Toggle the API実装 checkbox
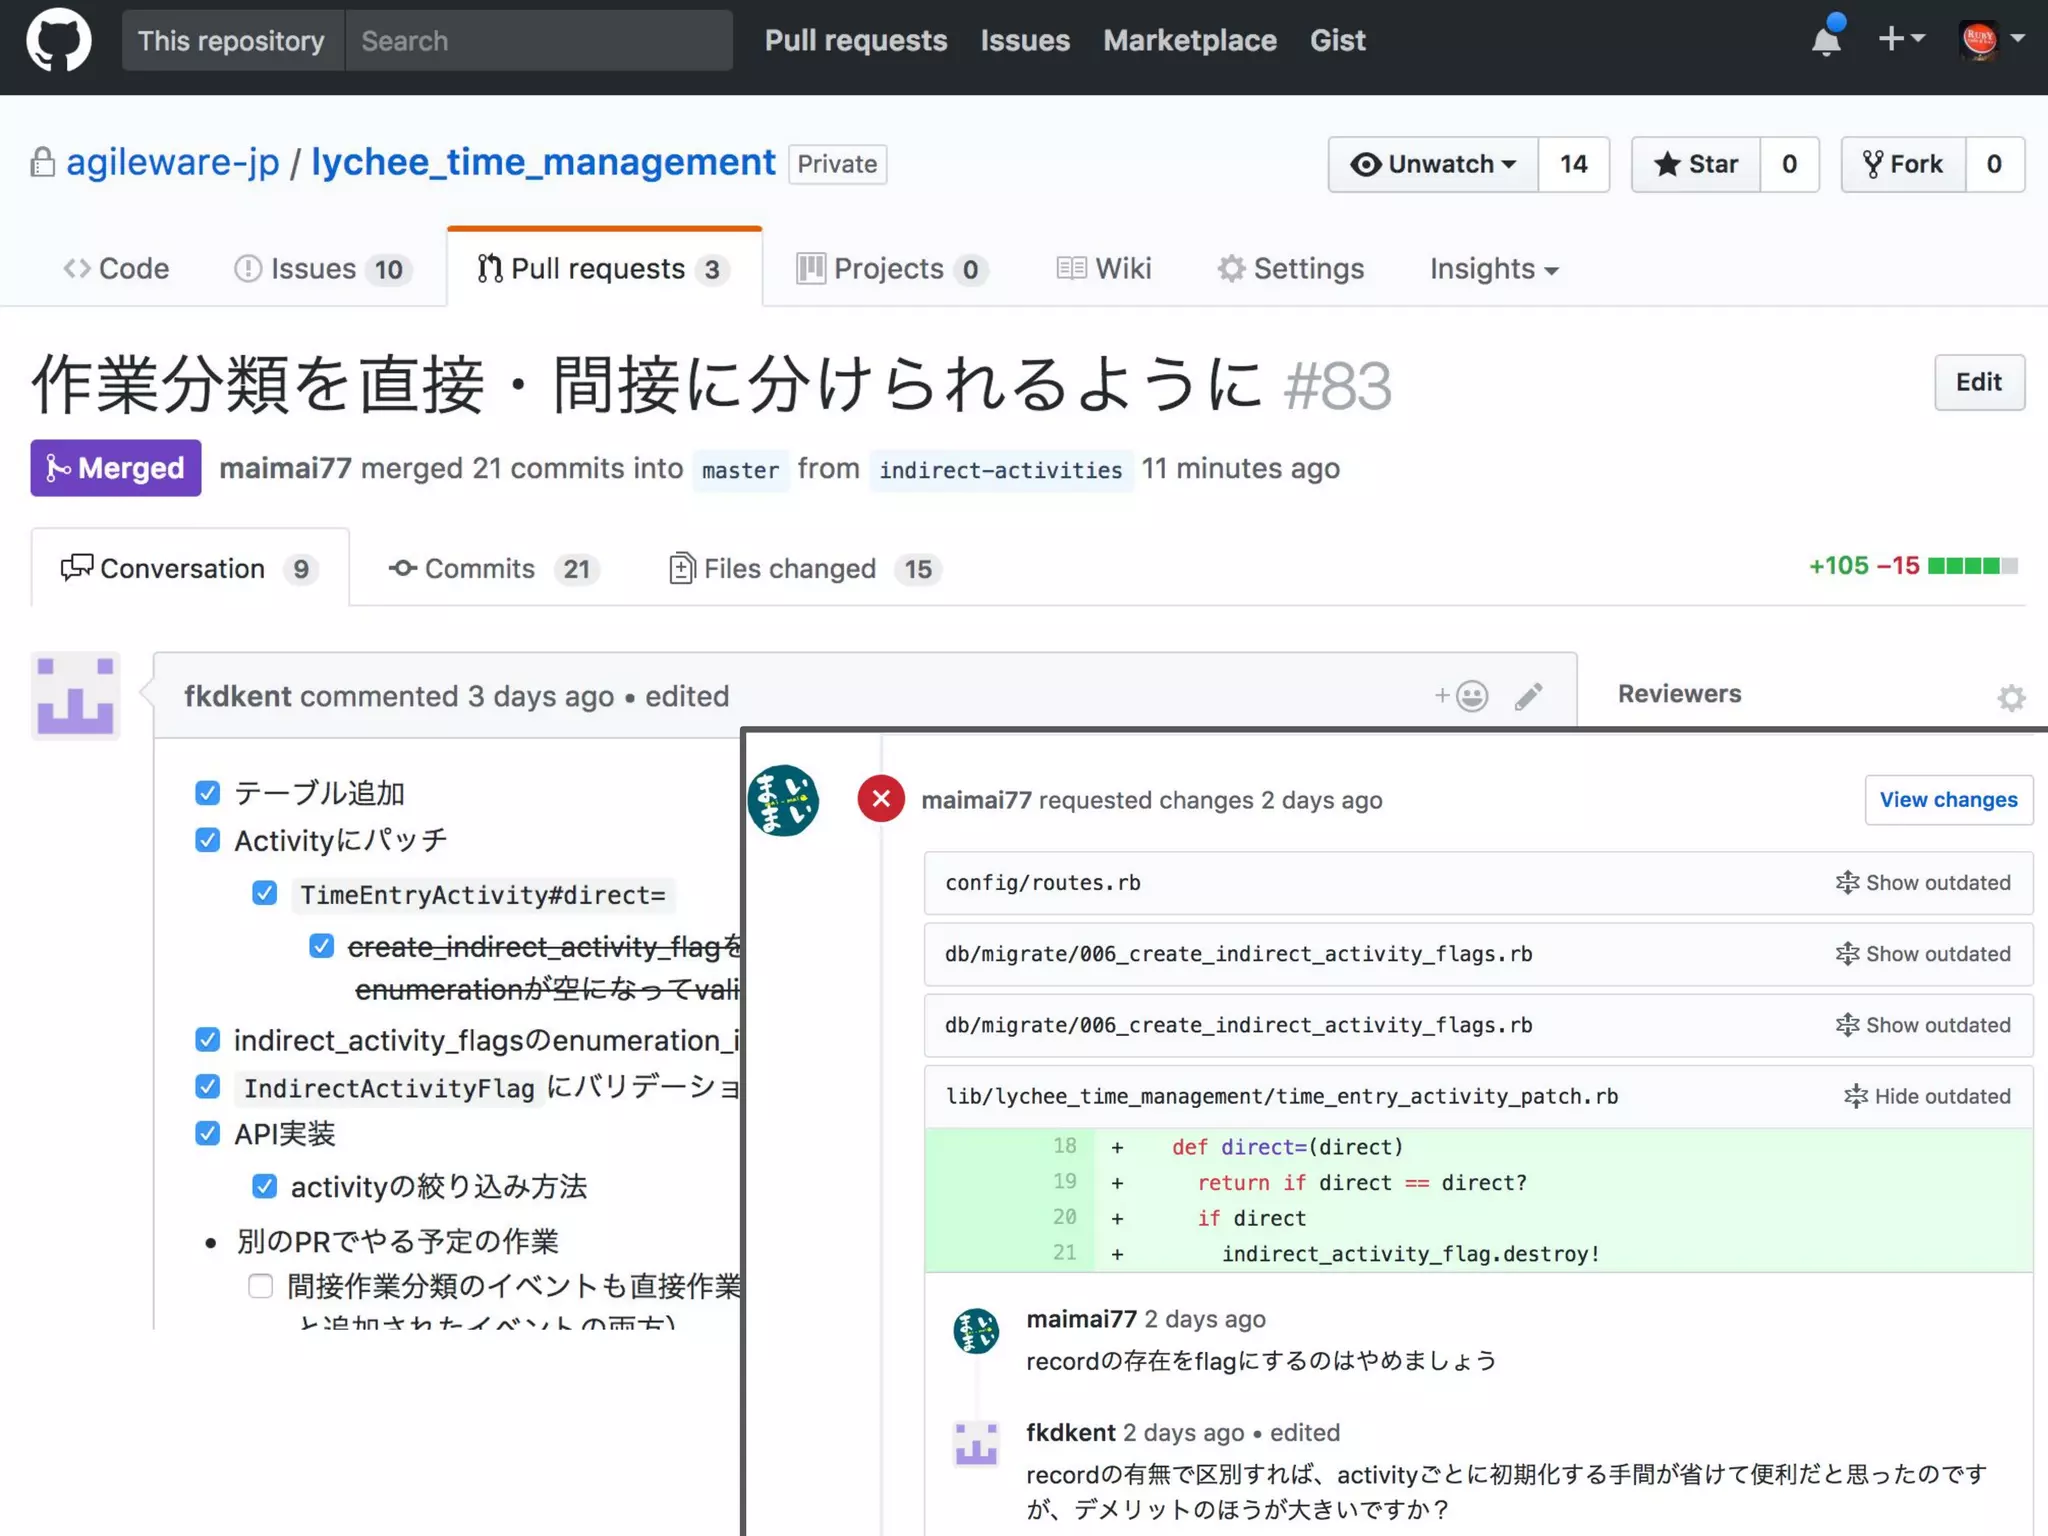The height and width of the screenshot is (1536, 2048). (x=207, y=1133)
